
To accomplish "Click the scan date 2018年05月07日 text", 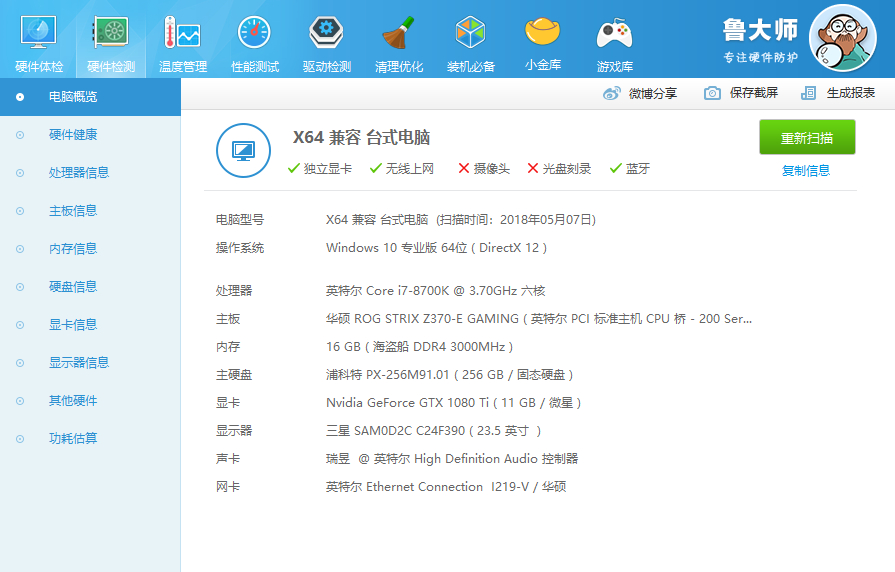I will point(545,220).
